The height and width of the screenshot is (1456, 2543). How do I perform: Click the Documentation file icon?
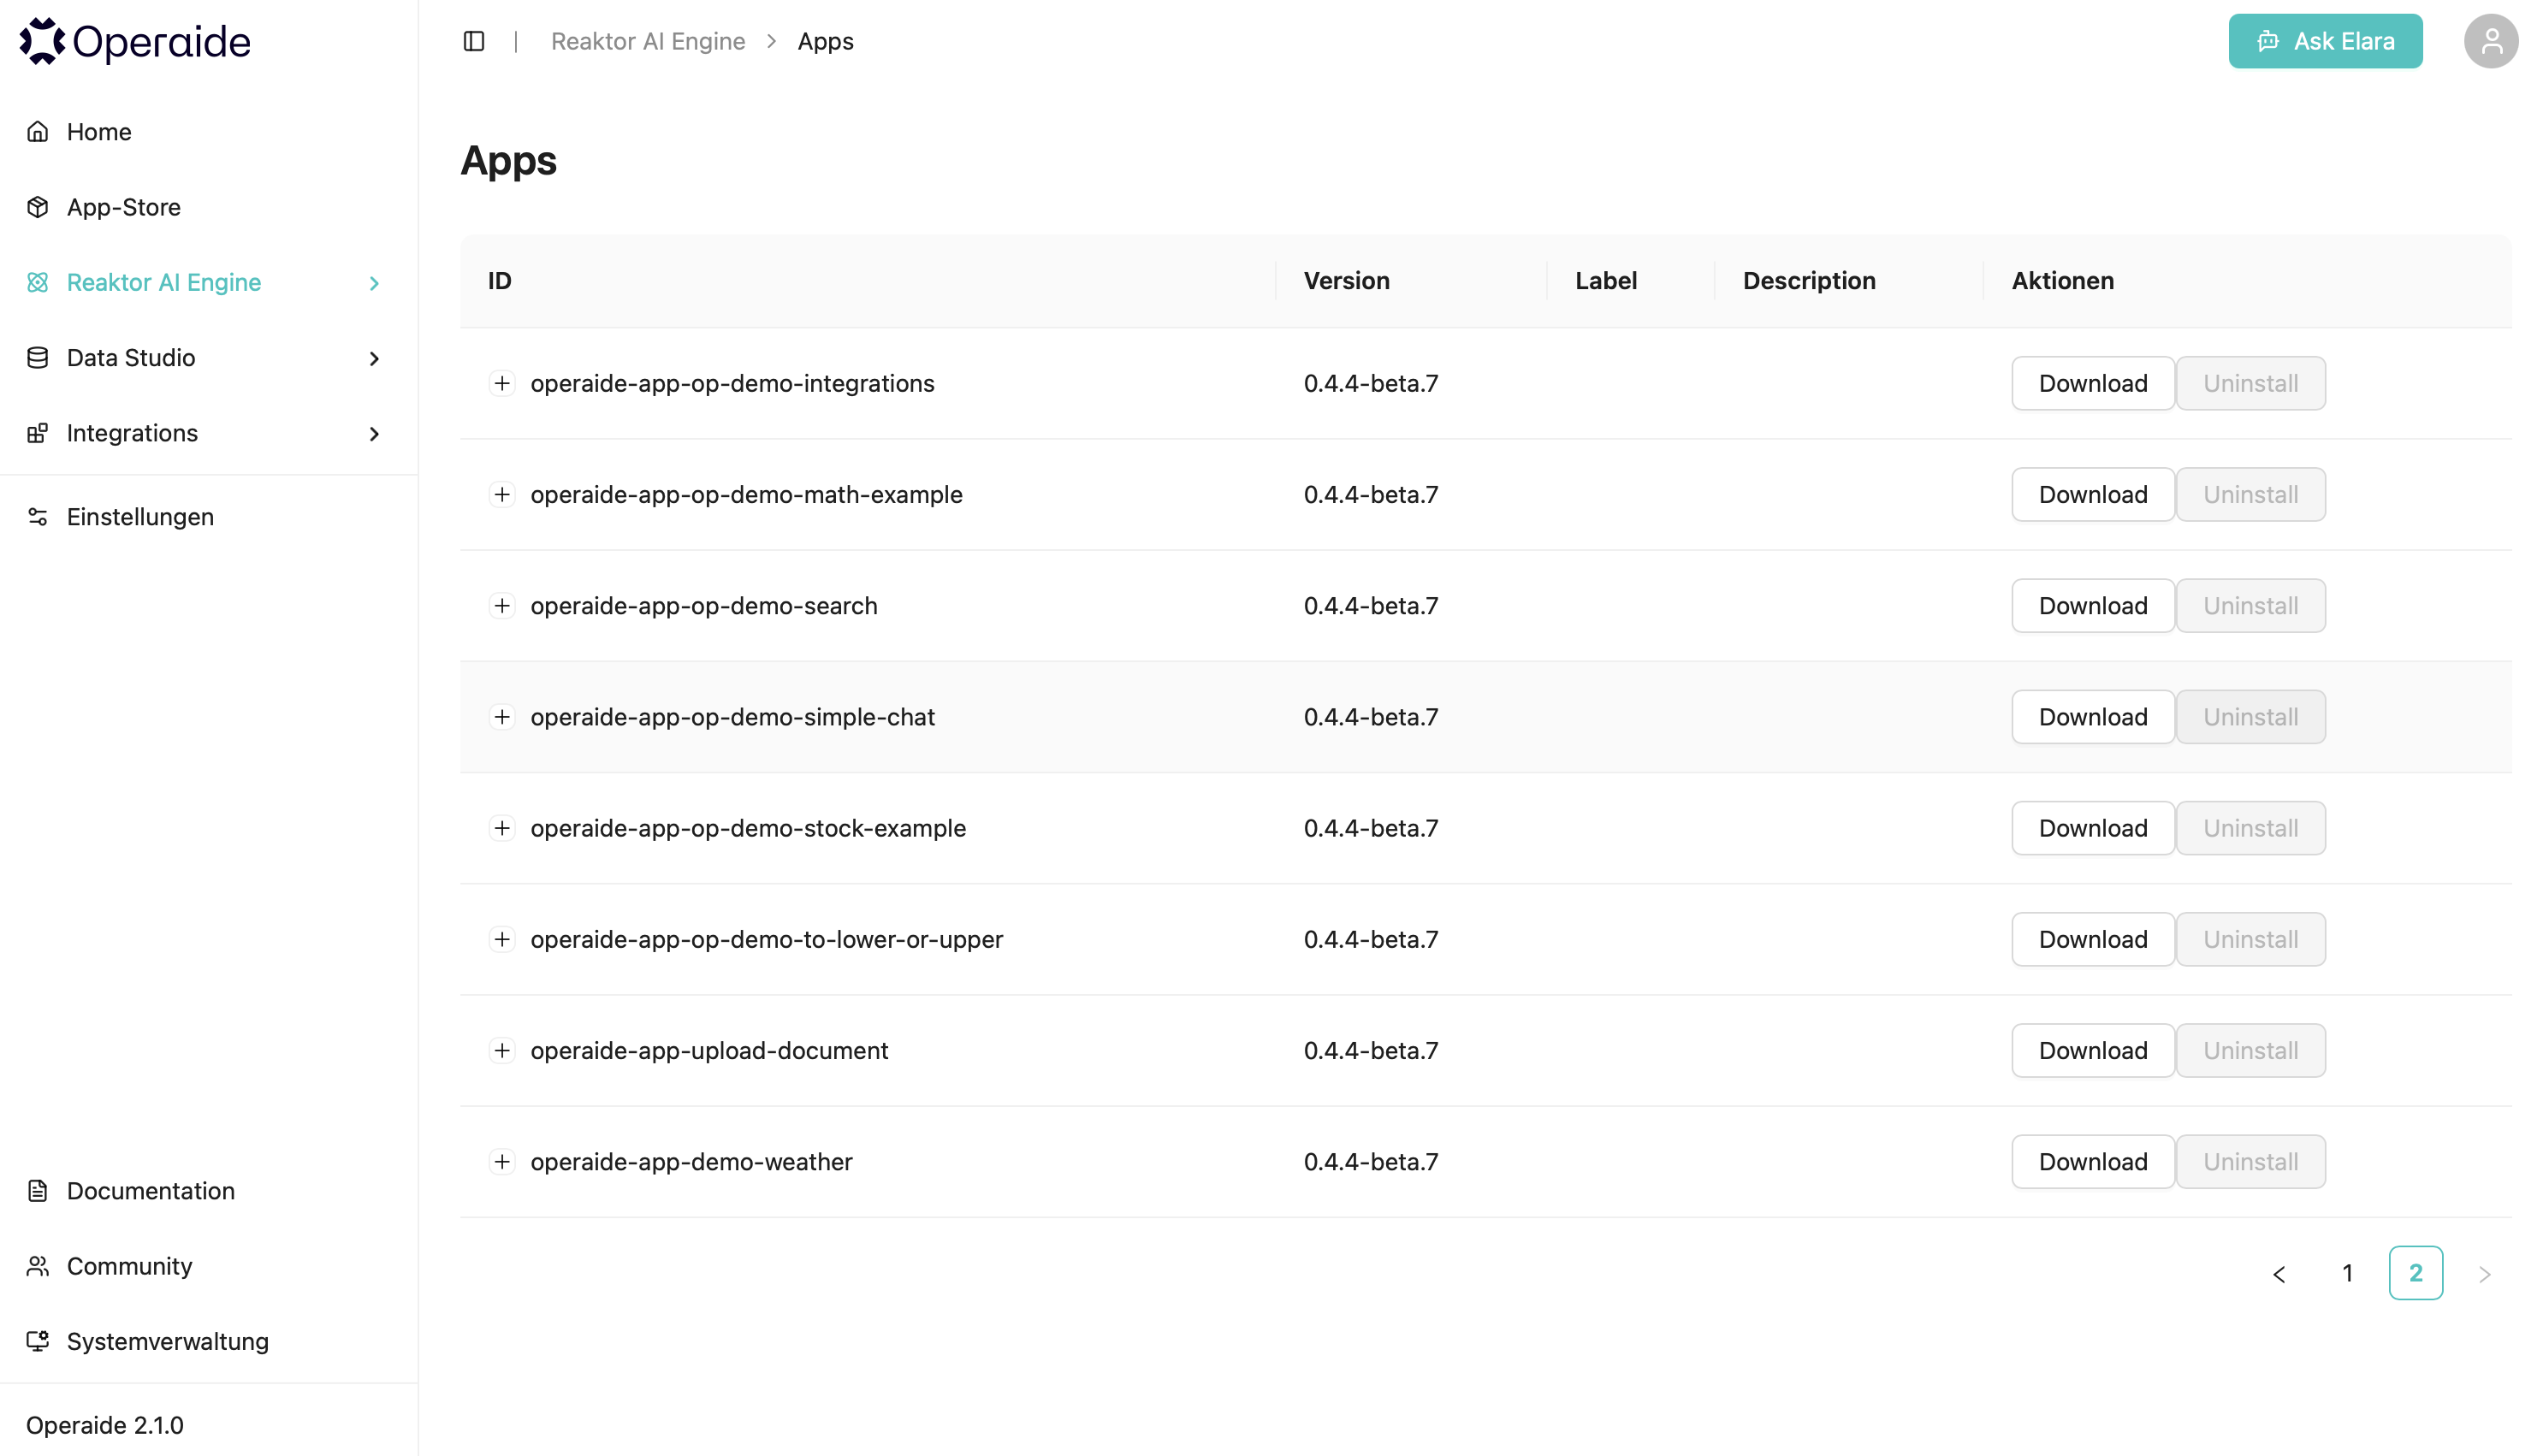pyautogui.click(x=38, y=1191)
